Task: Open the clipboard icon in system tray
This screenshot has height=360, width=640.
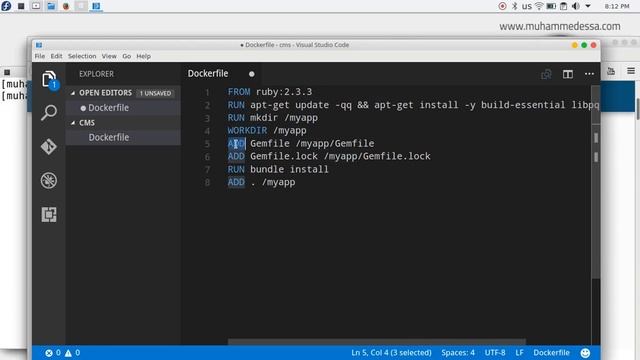Action: pyautogui.click(x=563, y=6)
